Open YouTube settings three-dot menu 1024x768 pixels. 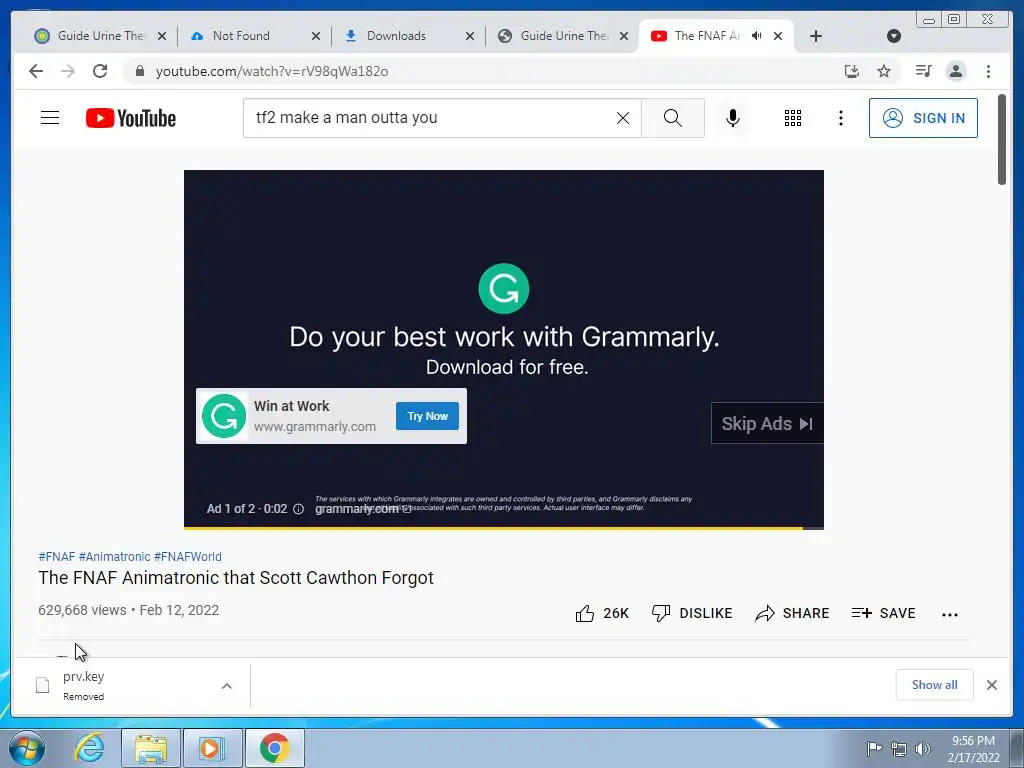[x=840, y=118]
